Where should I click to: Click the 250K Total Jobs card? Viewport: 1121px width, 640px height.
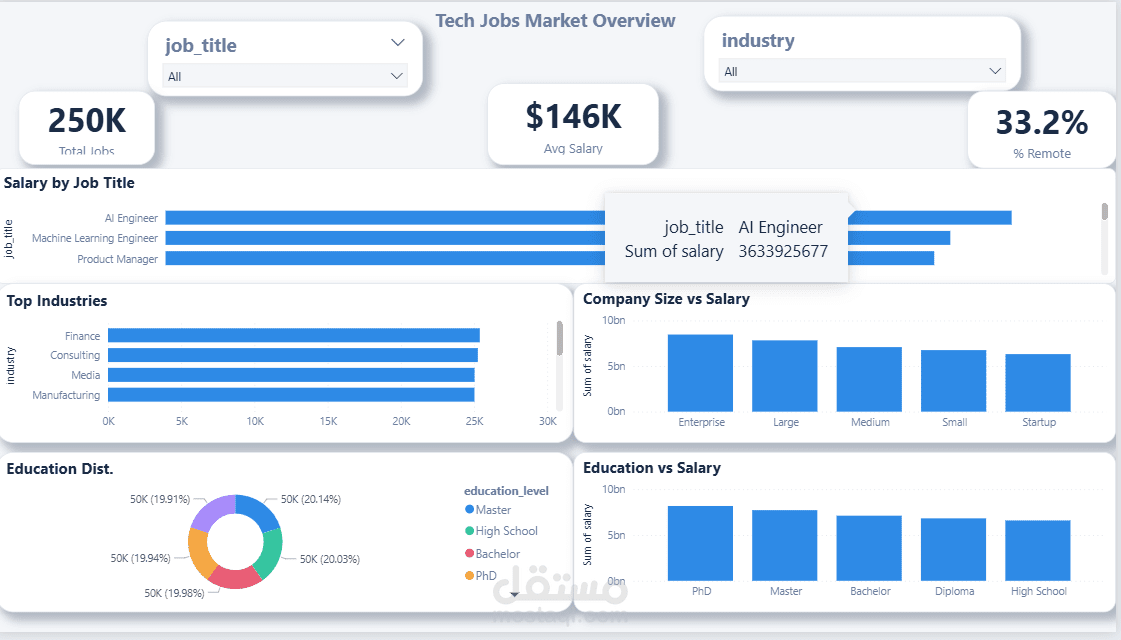point(87,128)
